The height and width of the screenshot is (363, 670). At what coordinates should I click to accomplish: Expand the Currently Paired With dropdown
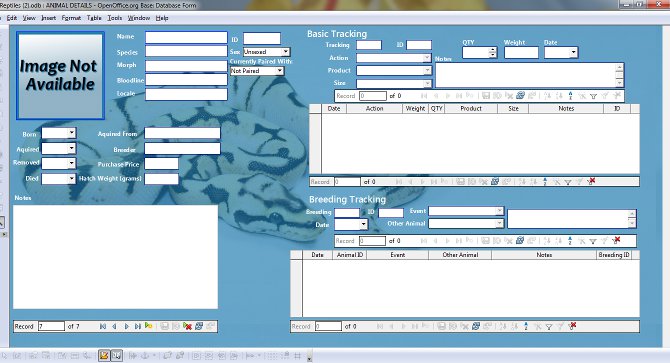pos(279,71)
